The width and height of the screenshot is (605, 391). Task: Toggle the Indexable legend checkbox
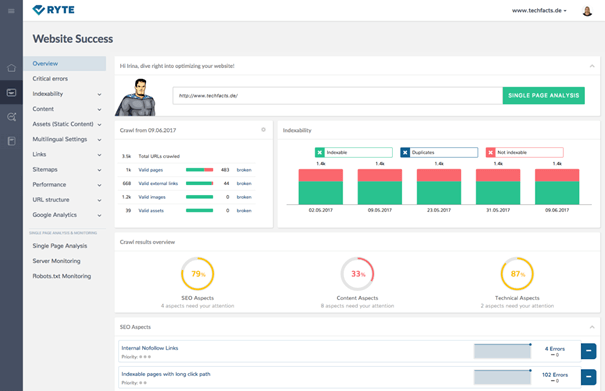(320, 152)
